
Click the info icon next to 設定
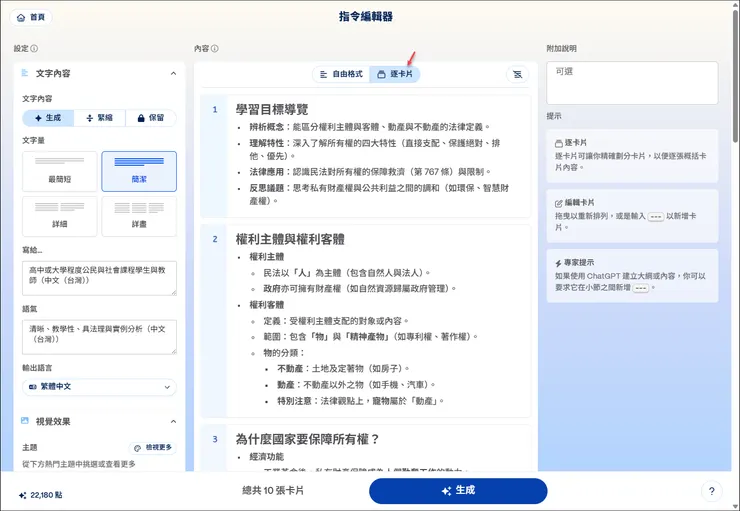click(x=34, y=49)
